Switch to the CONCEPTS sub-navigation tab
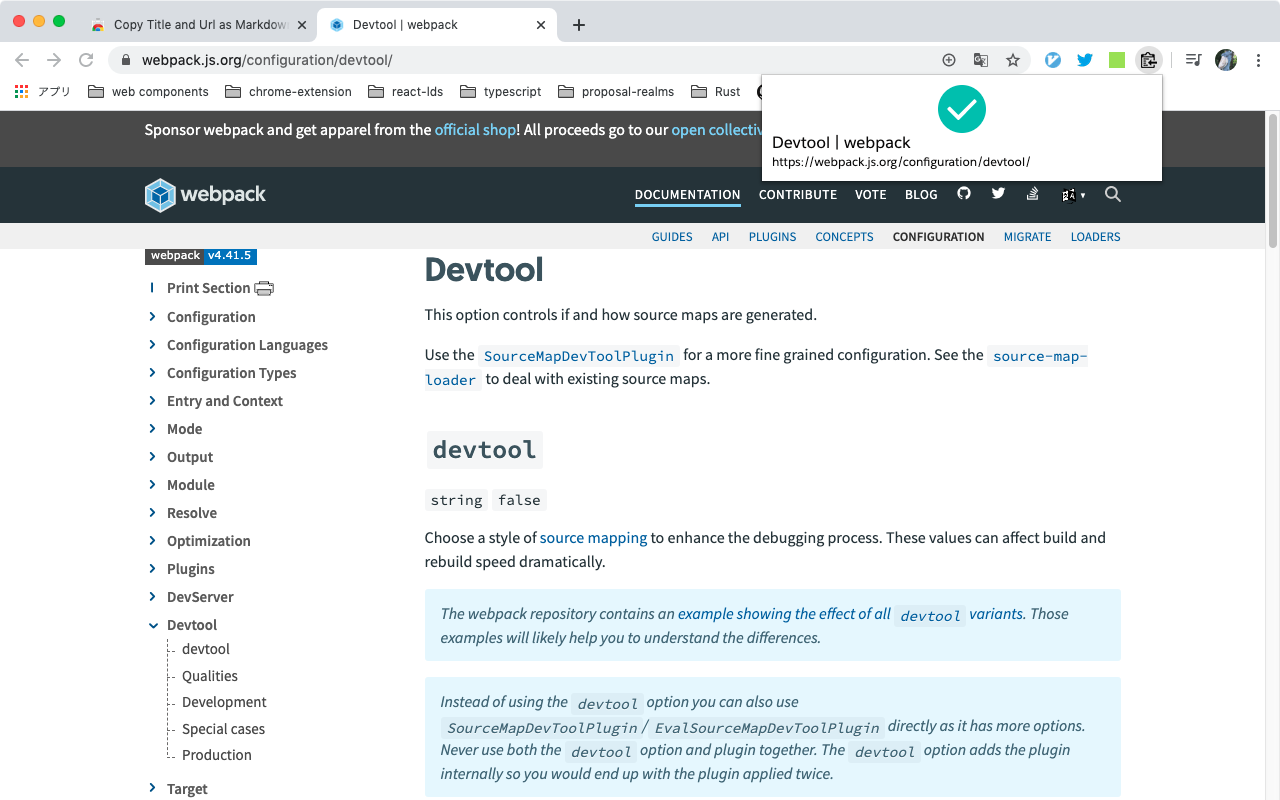 pyautogui.click(x=845, y=237)
